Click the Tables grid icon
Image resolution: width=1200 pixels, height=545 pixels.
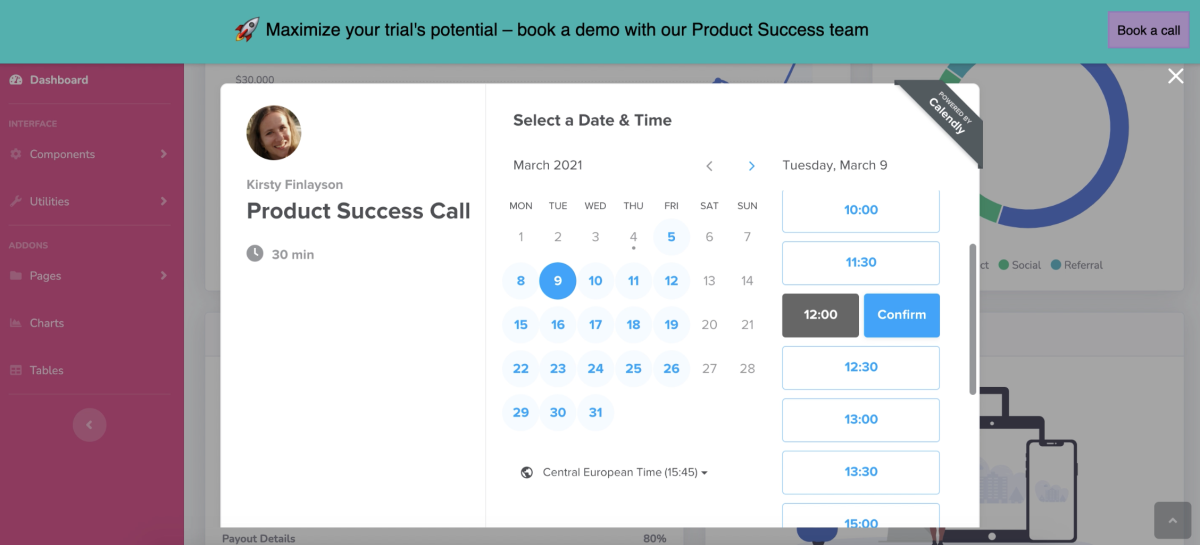point(16,370)
